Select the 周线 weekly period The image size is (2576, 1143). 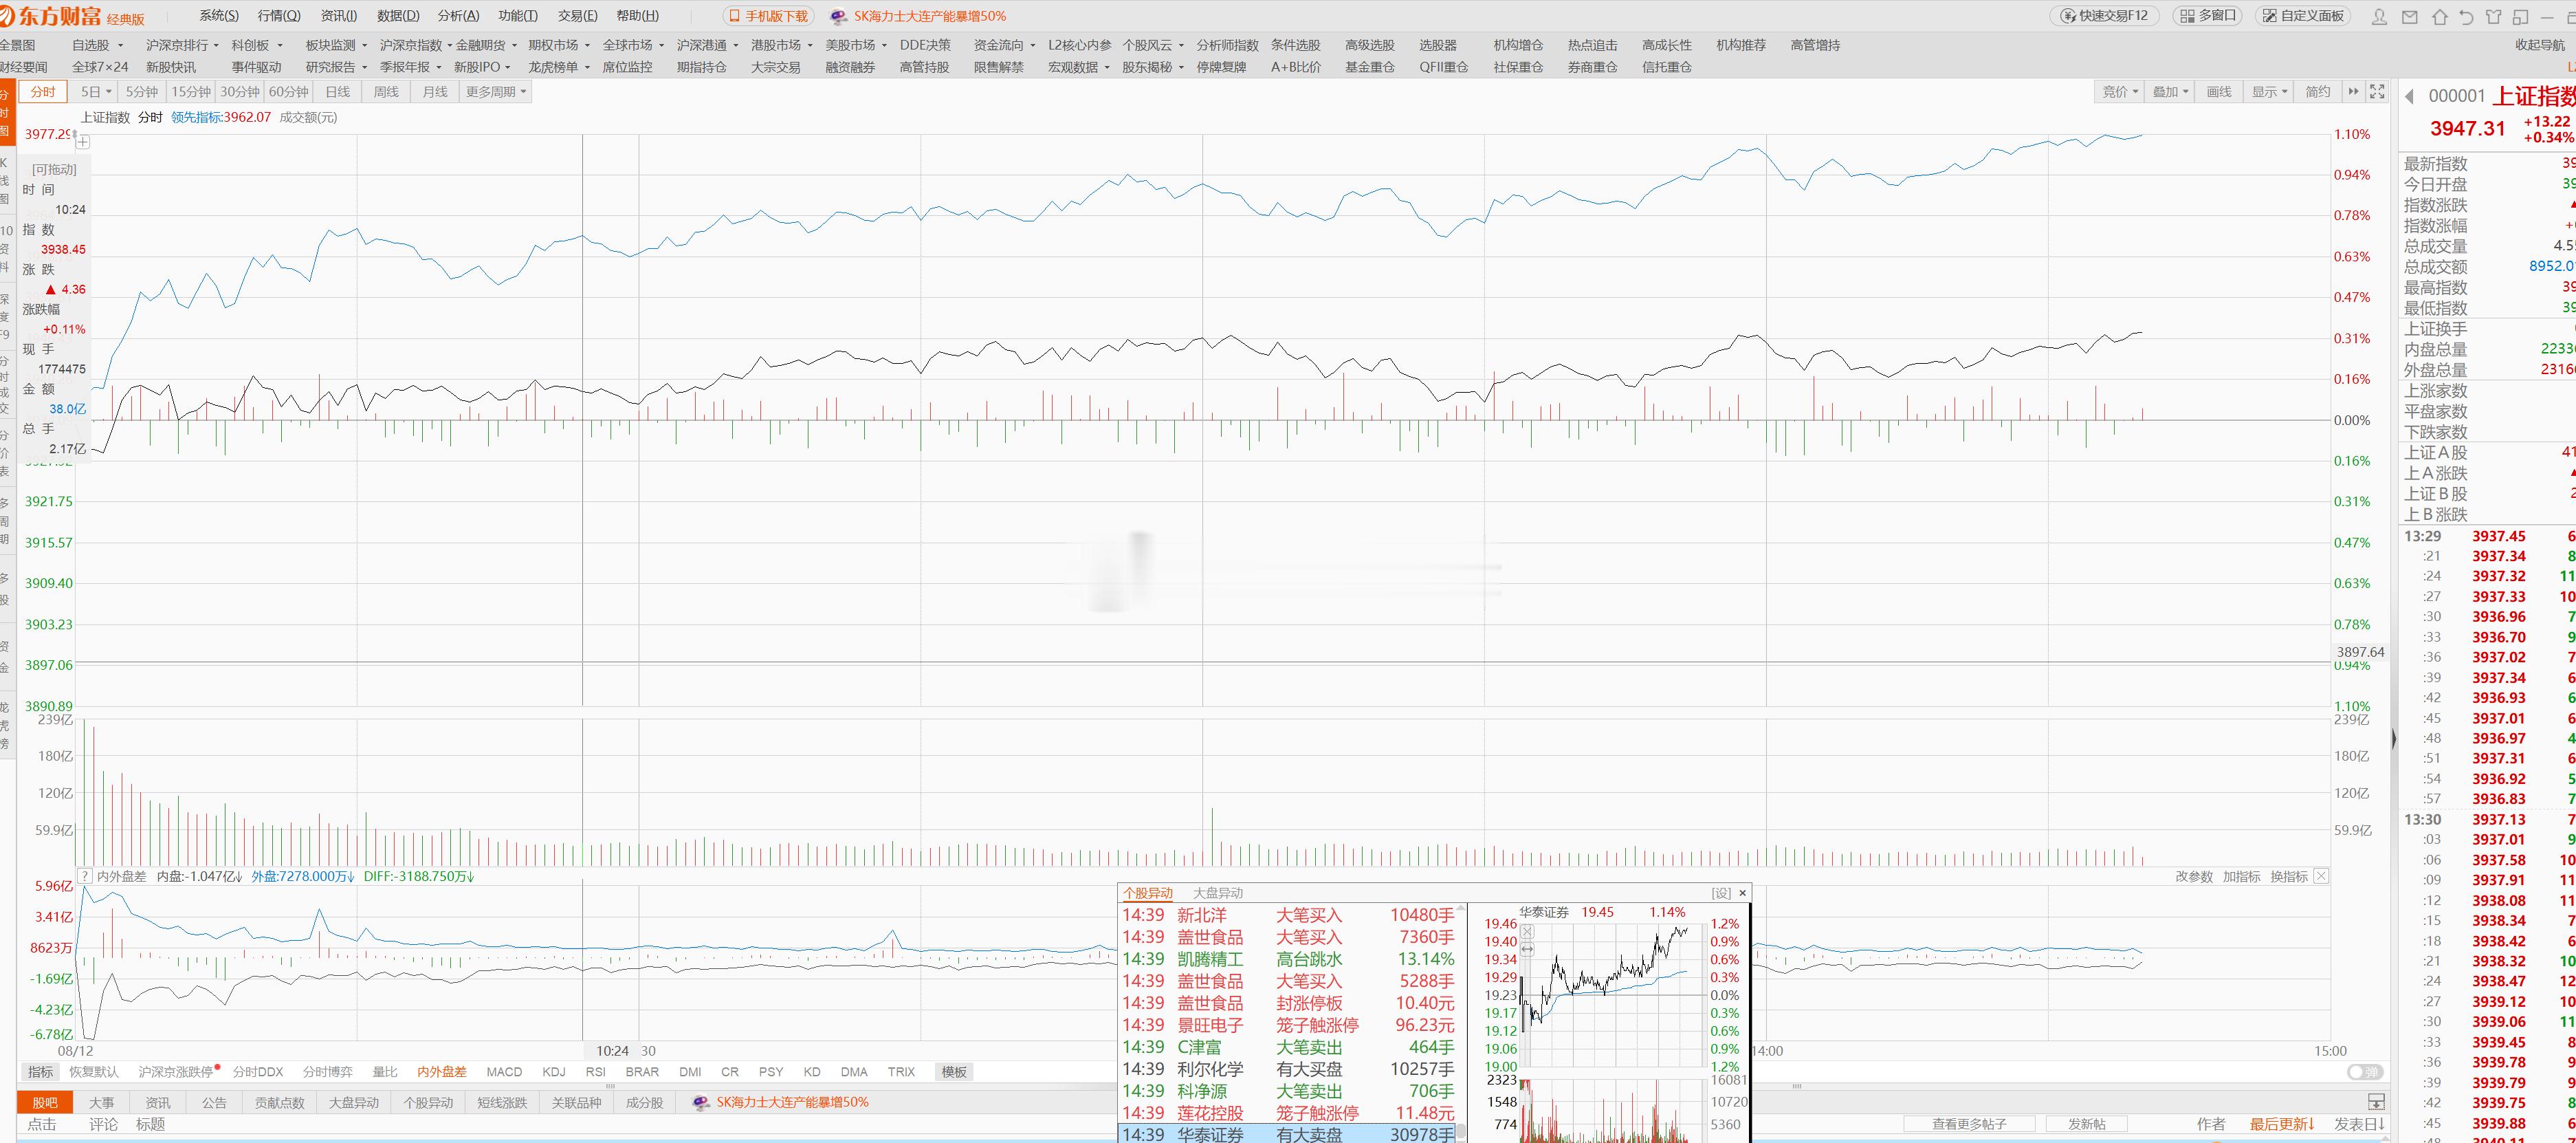pyautogui.click(x=386, y=92)
